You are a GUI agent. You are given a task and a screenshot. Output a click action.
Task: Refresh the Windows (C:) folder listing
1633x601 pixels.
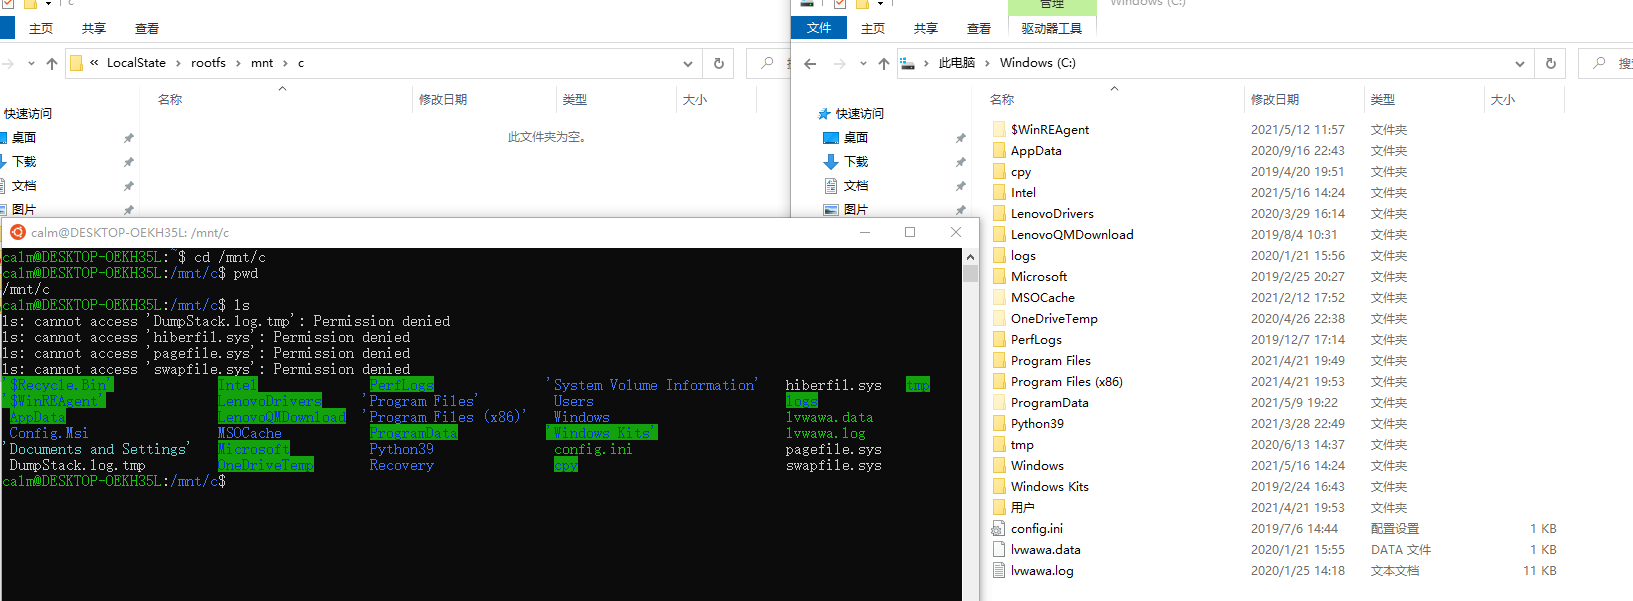(x=1551, y=63)
